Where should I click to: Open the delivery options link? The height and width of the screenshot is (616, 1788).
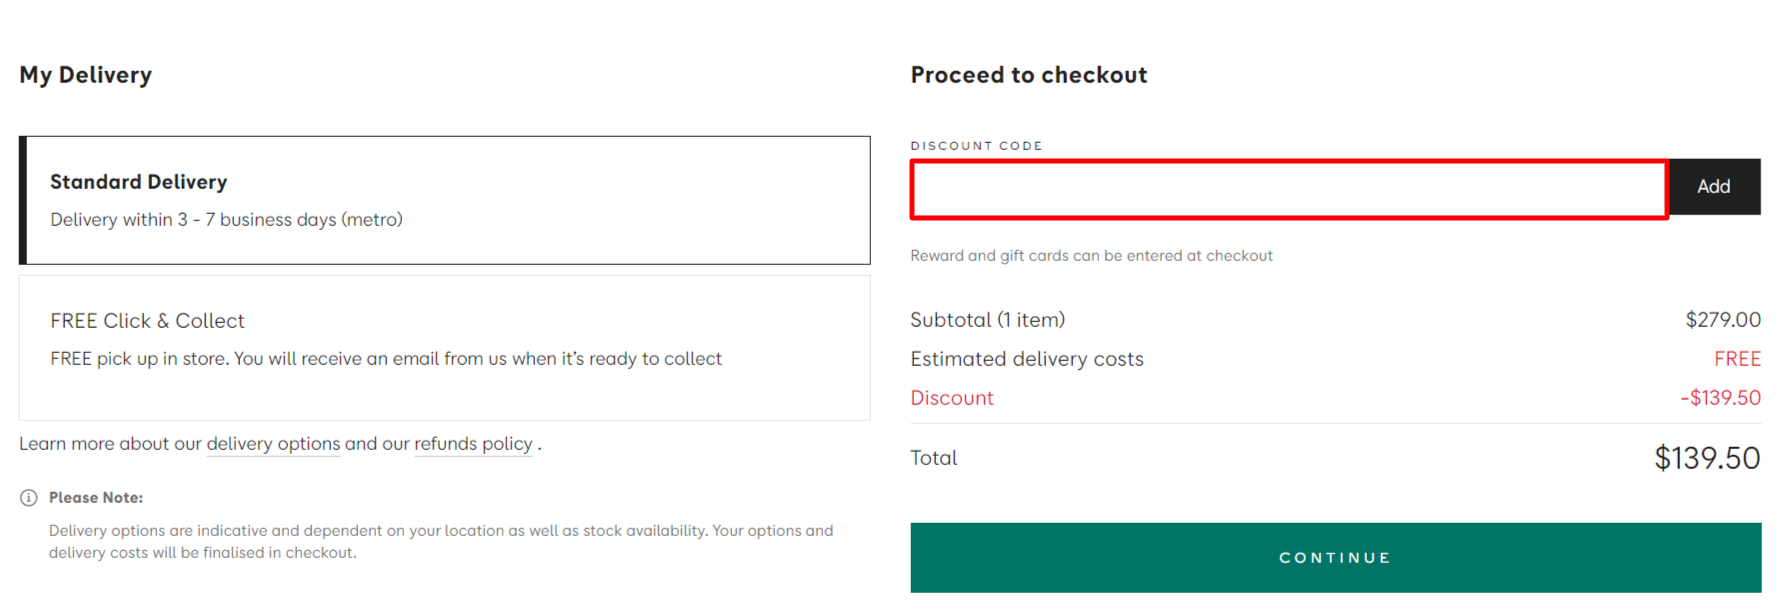tap(273, 444)
